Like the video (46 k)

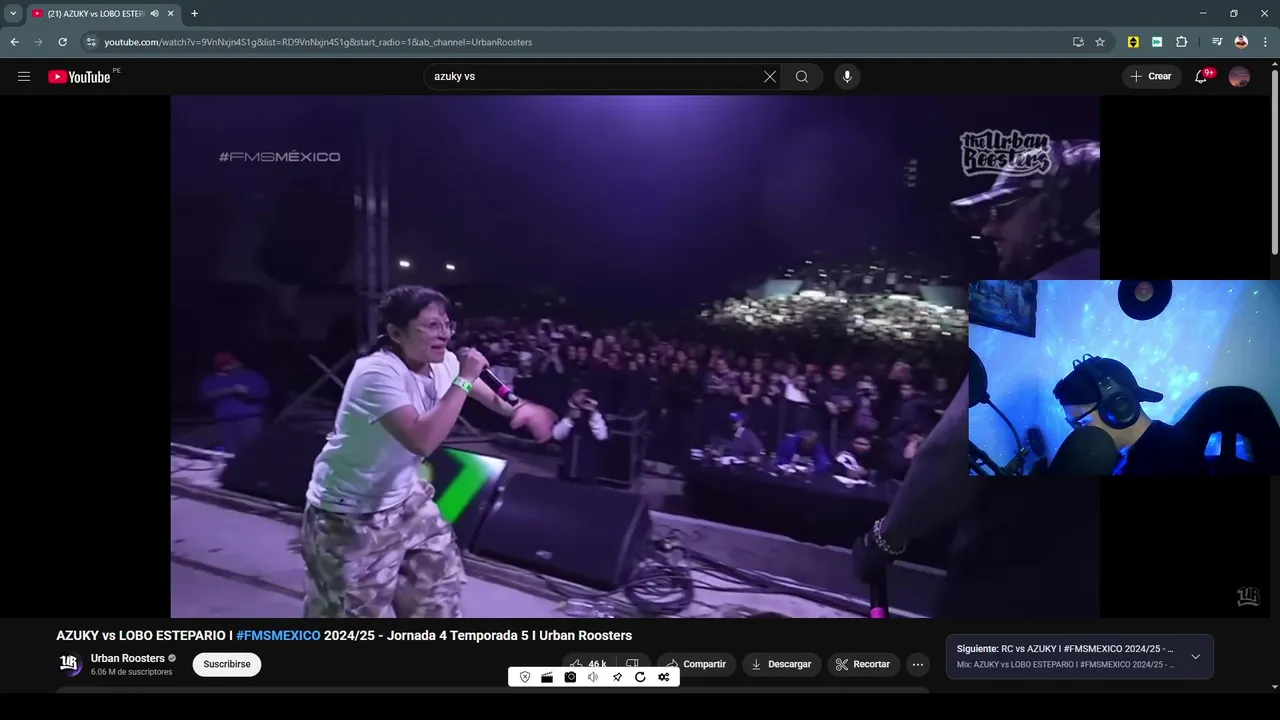point(588,664)
